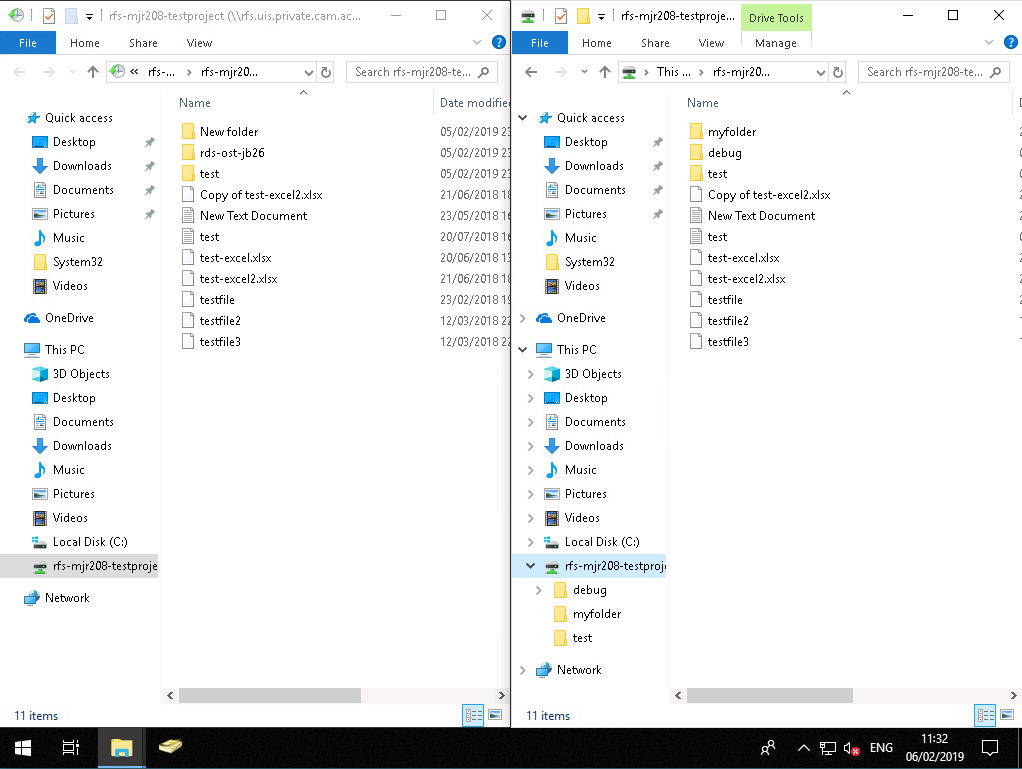Refresh the left window address bar
The height and width of the screenshot is (769, 1022).
tap(325, 72)
